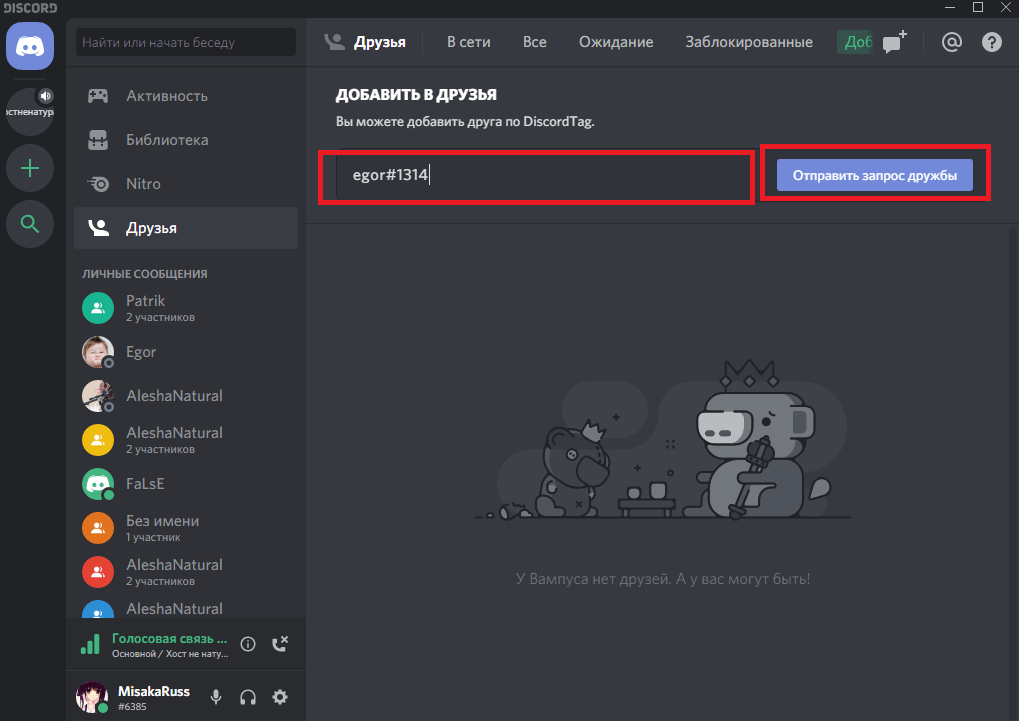Toggle headphones deafen

click(x=248, y=697)
